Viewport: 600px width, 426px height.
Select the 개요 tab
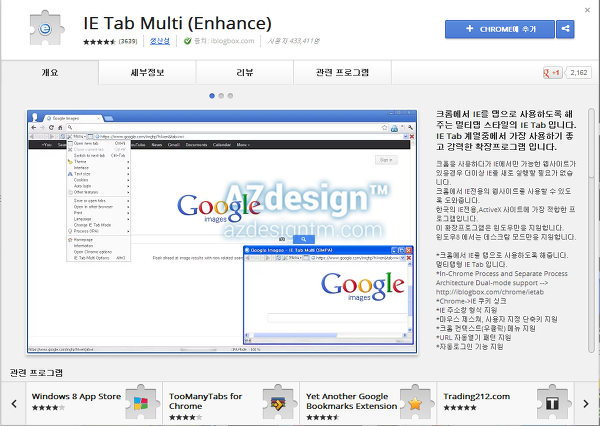coord(50,72)
